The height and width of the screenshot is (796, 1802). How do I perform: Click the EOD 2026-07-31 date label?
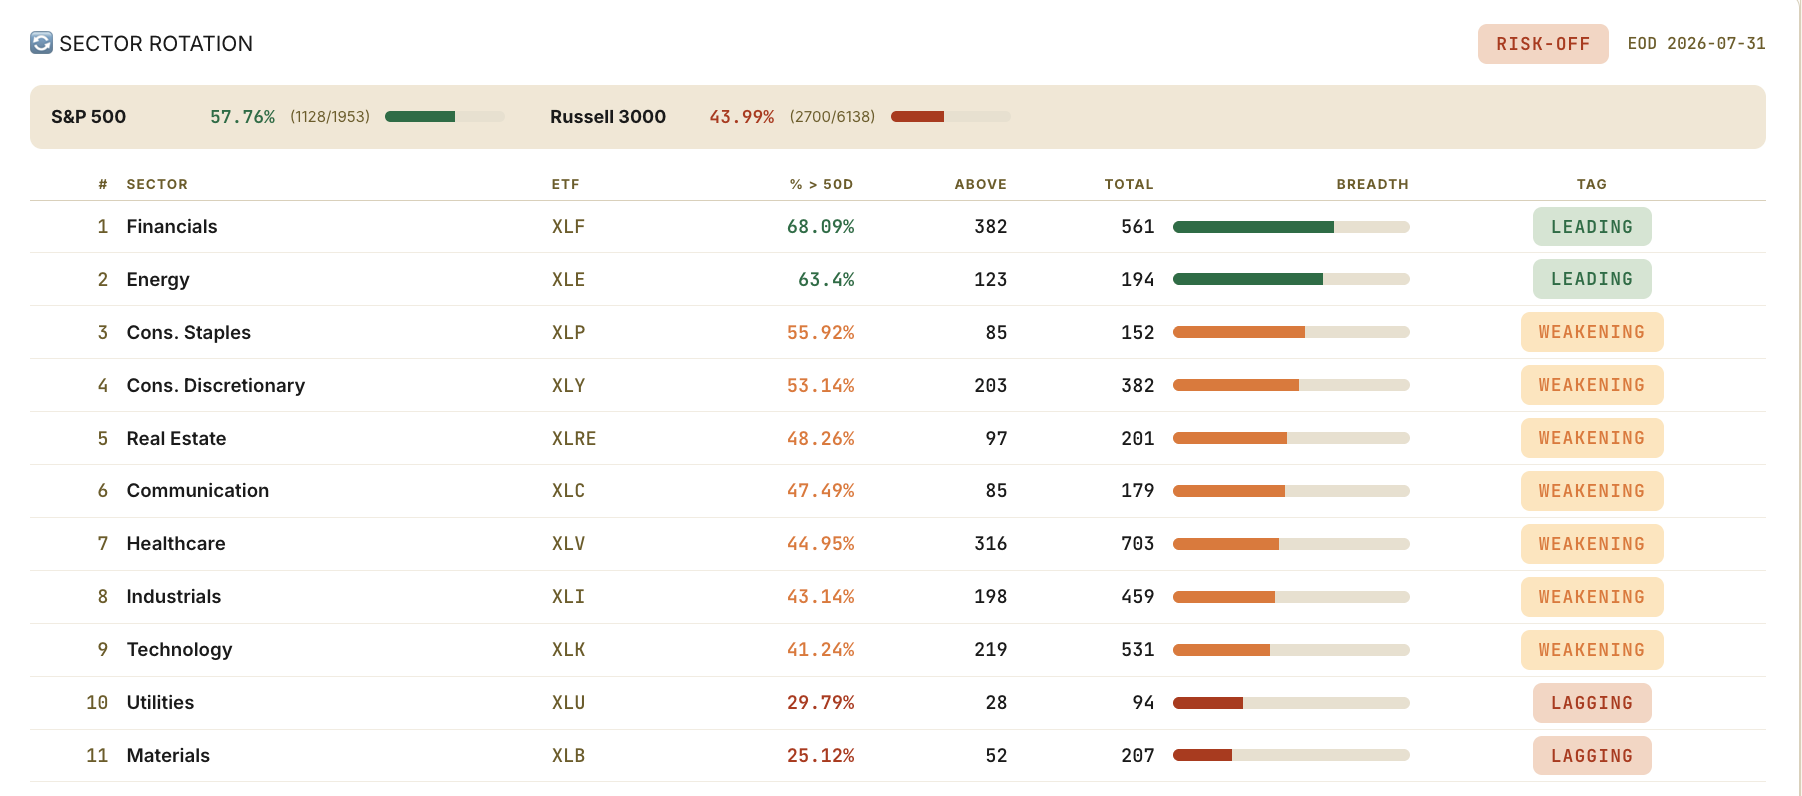pos(1696,44)
